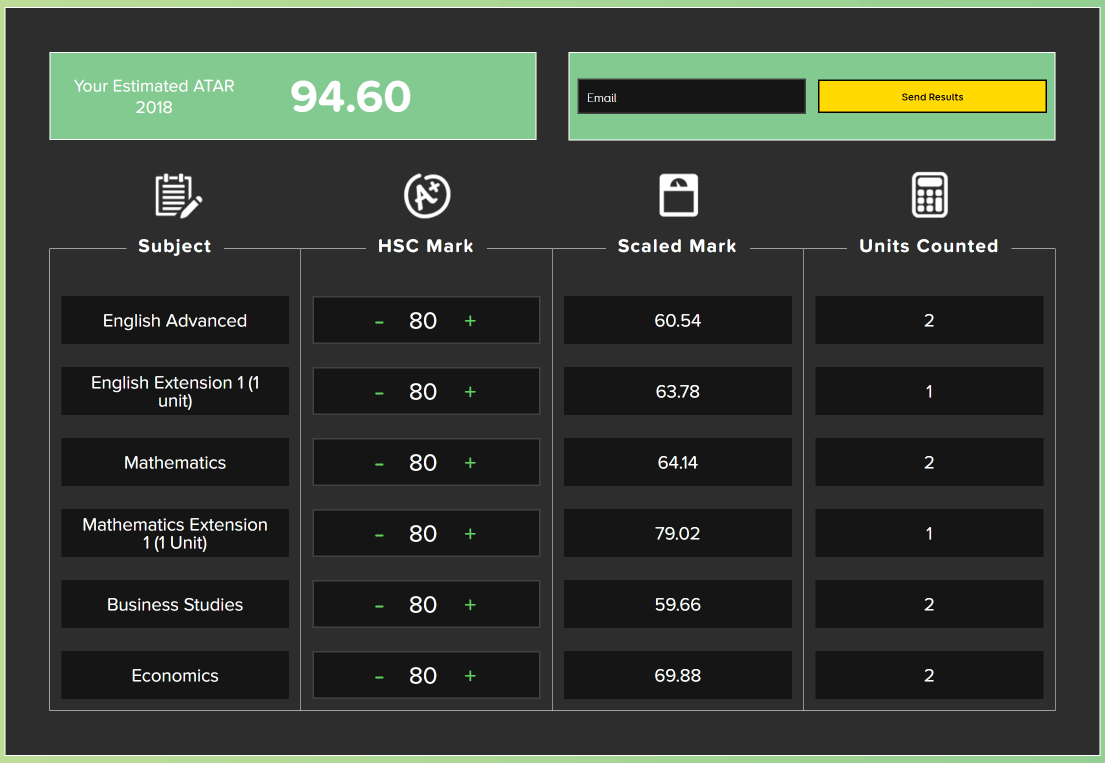Click the English Advanced mark value 80
This screenshot has width=1105, height=763.
pos(423,321)
